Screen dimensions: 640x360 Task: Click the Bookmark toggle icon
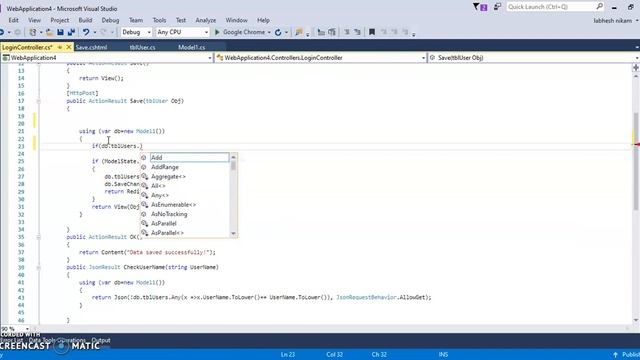372,32
